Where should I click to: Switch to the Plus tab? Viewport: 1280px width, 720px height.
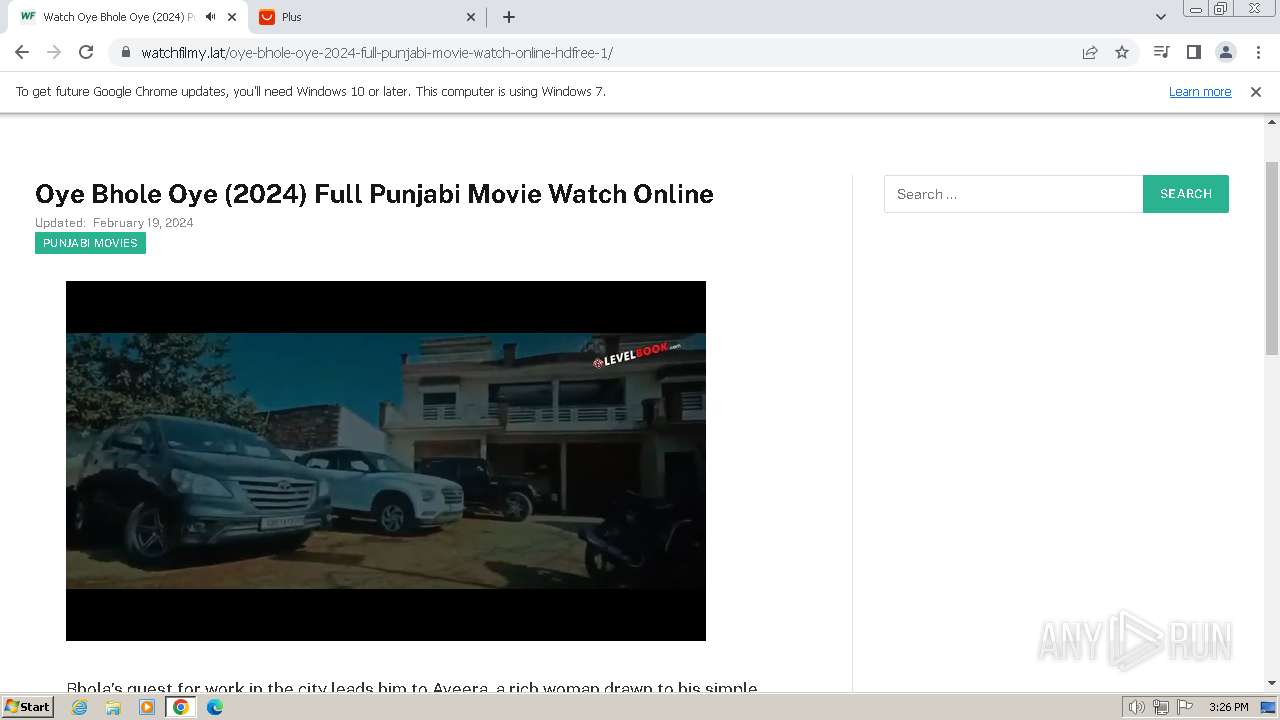(x=365, y=17)
